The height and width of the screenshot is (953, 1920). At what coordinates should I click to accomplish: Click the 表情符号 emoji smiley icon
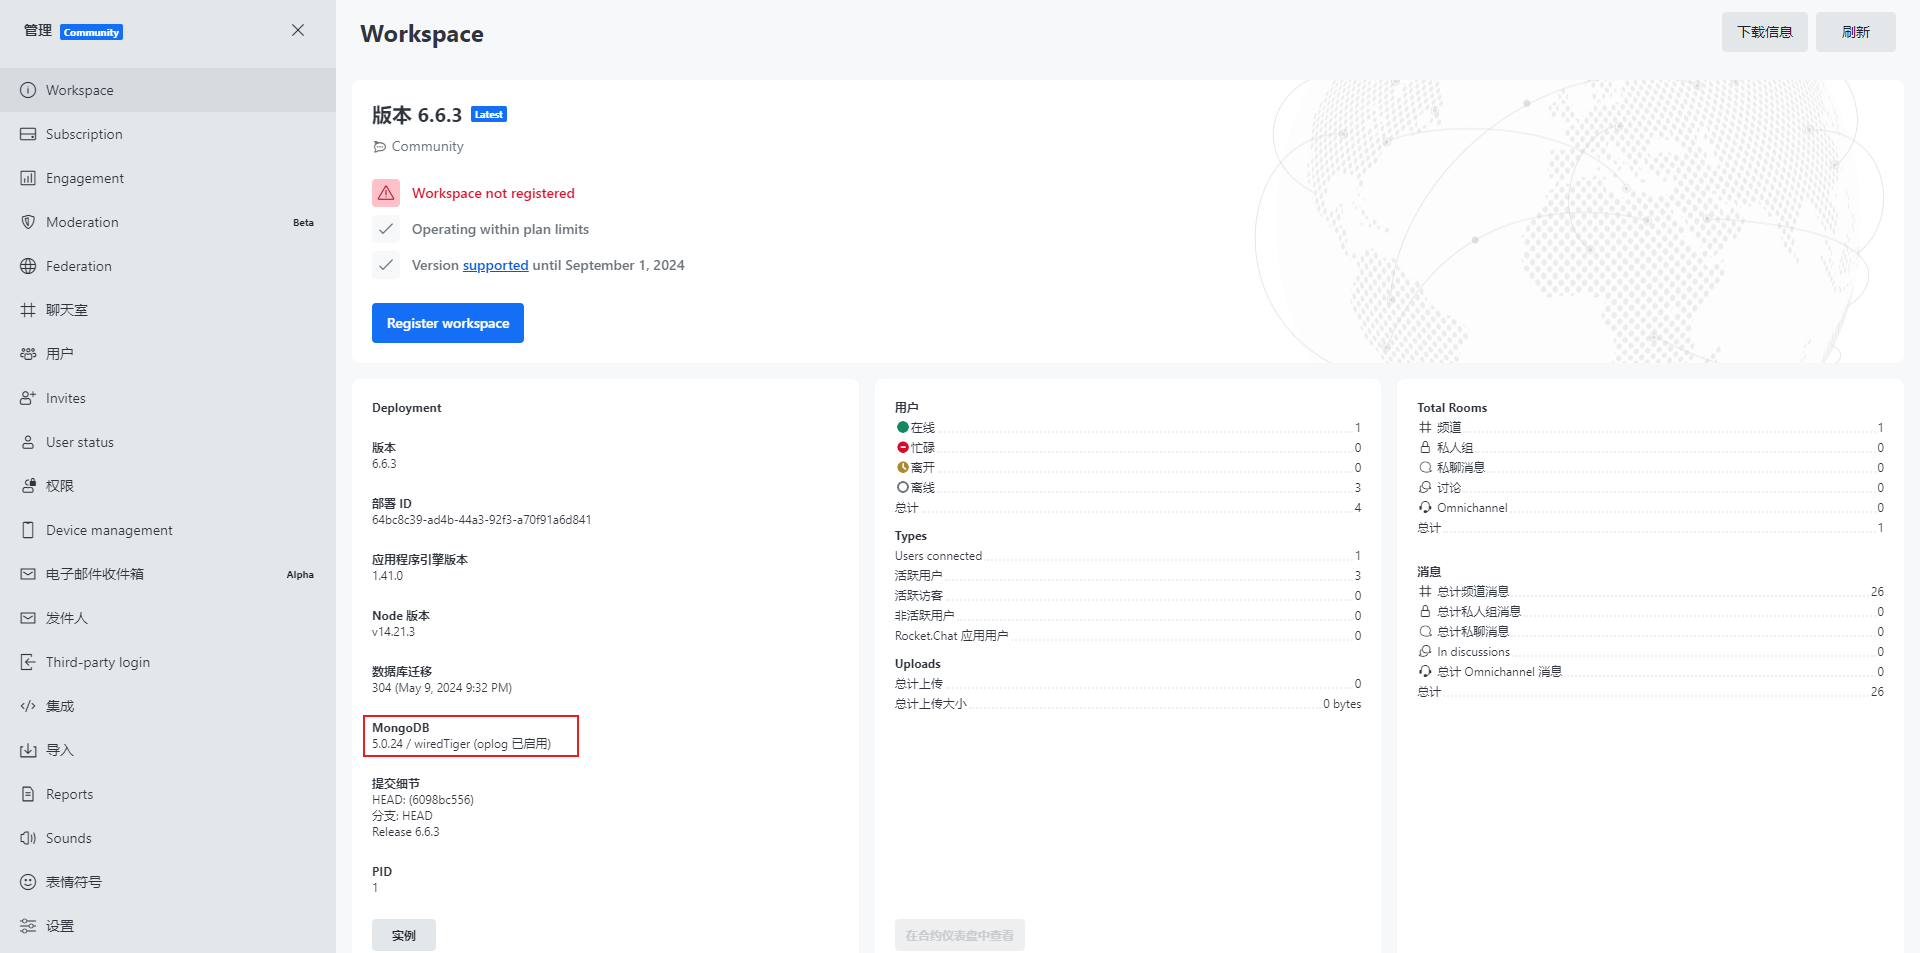coord(28,882)
